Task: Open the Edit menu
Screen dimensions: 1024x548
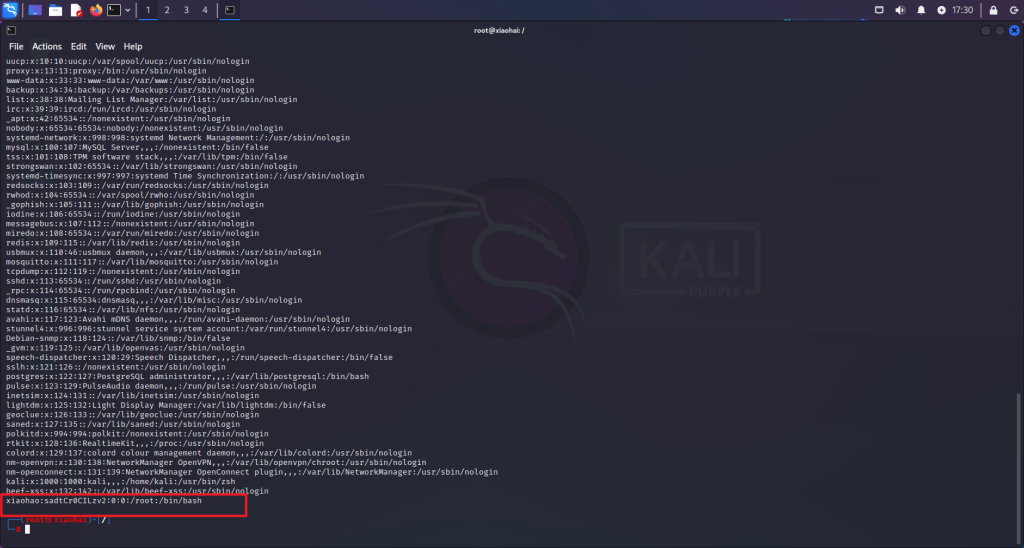Action: click(x=78, y=46)
